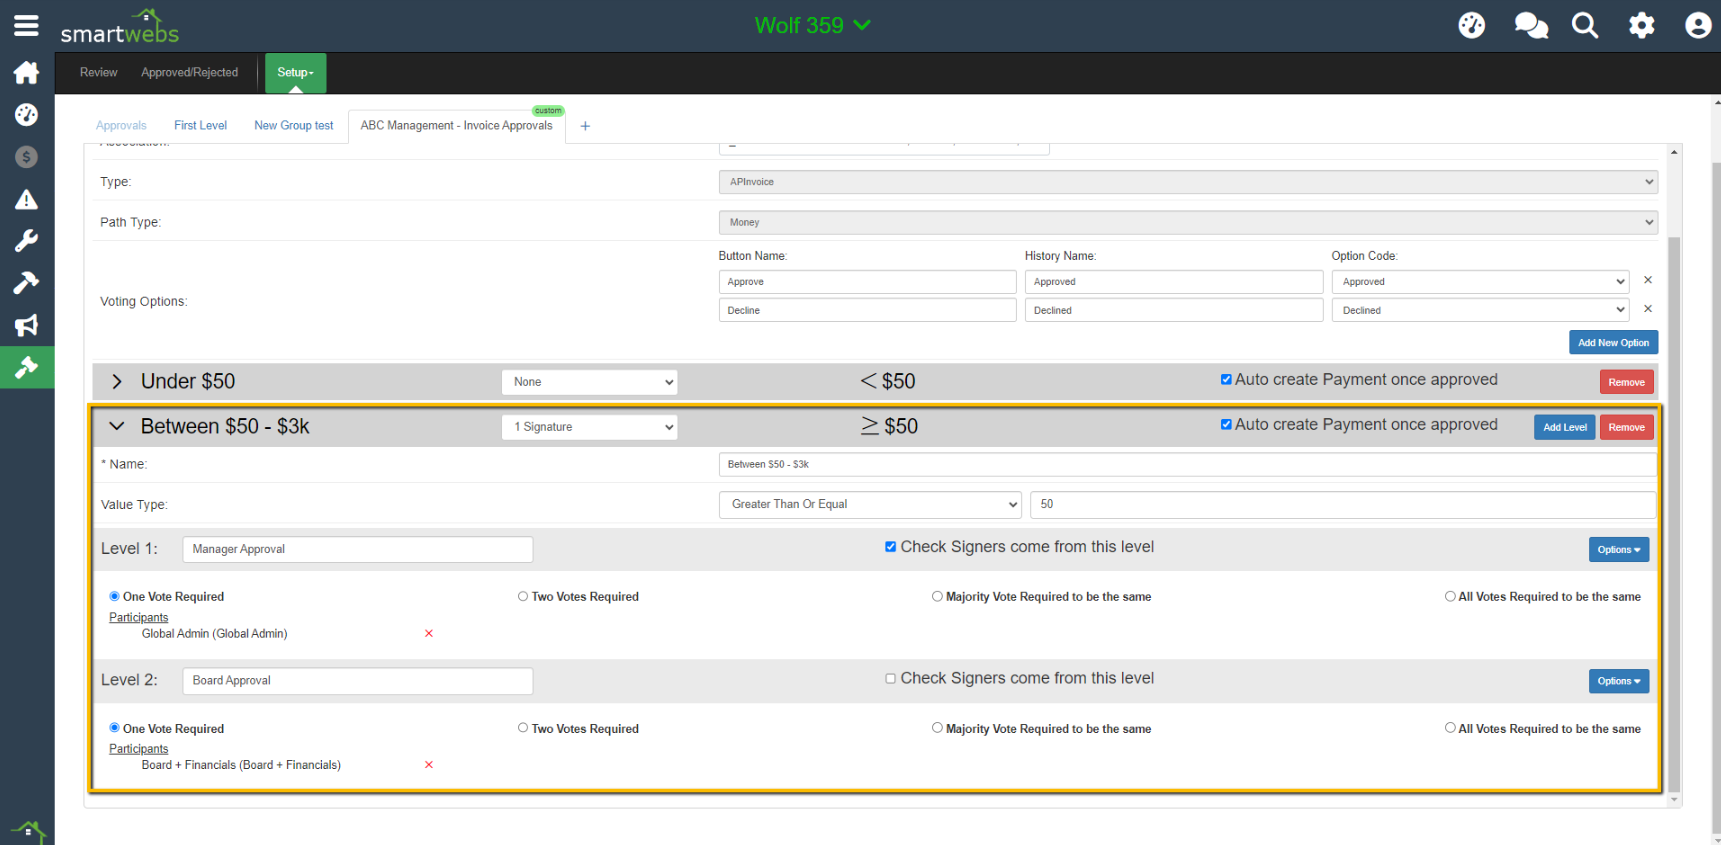Go to Home in the sidebar
Image resolution: width=1721 pixels, height=845 pixels.
point(26,73)
